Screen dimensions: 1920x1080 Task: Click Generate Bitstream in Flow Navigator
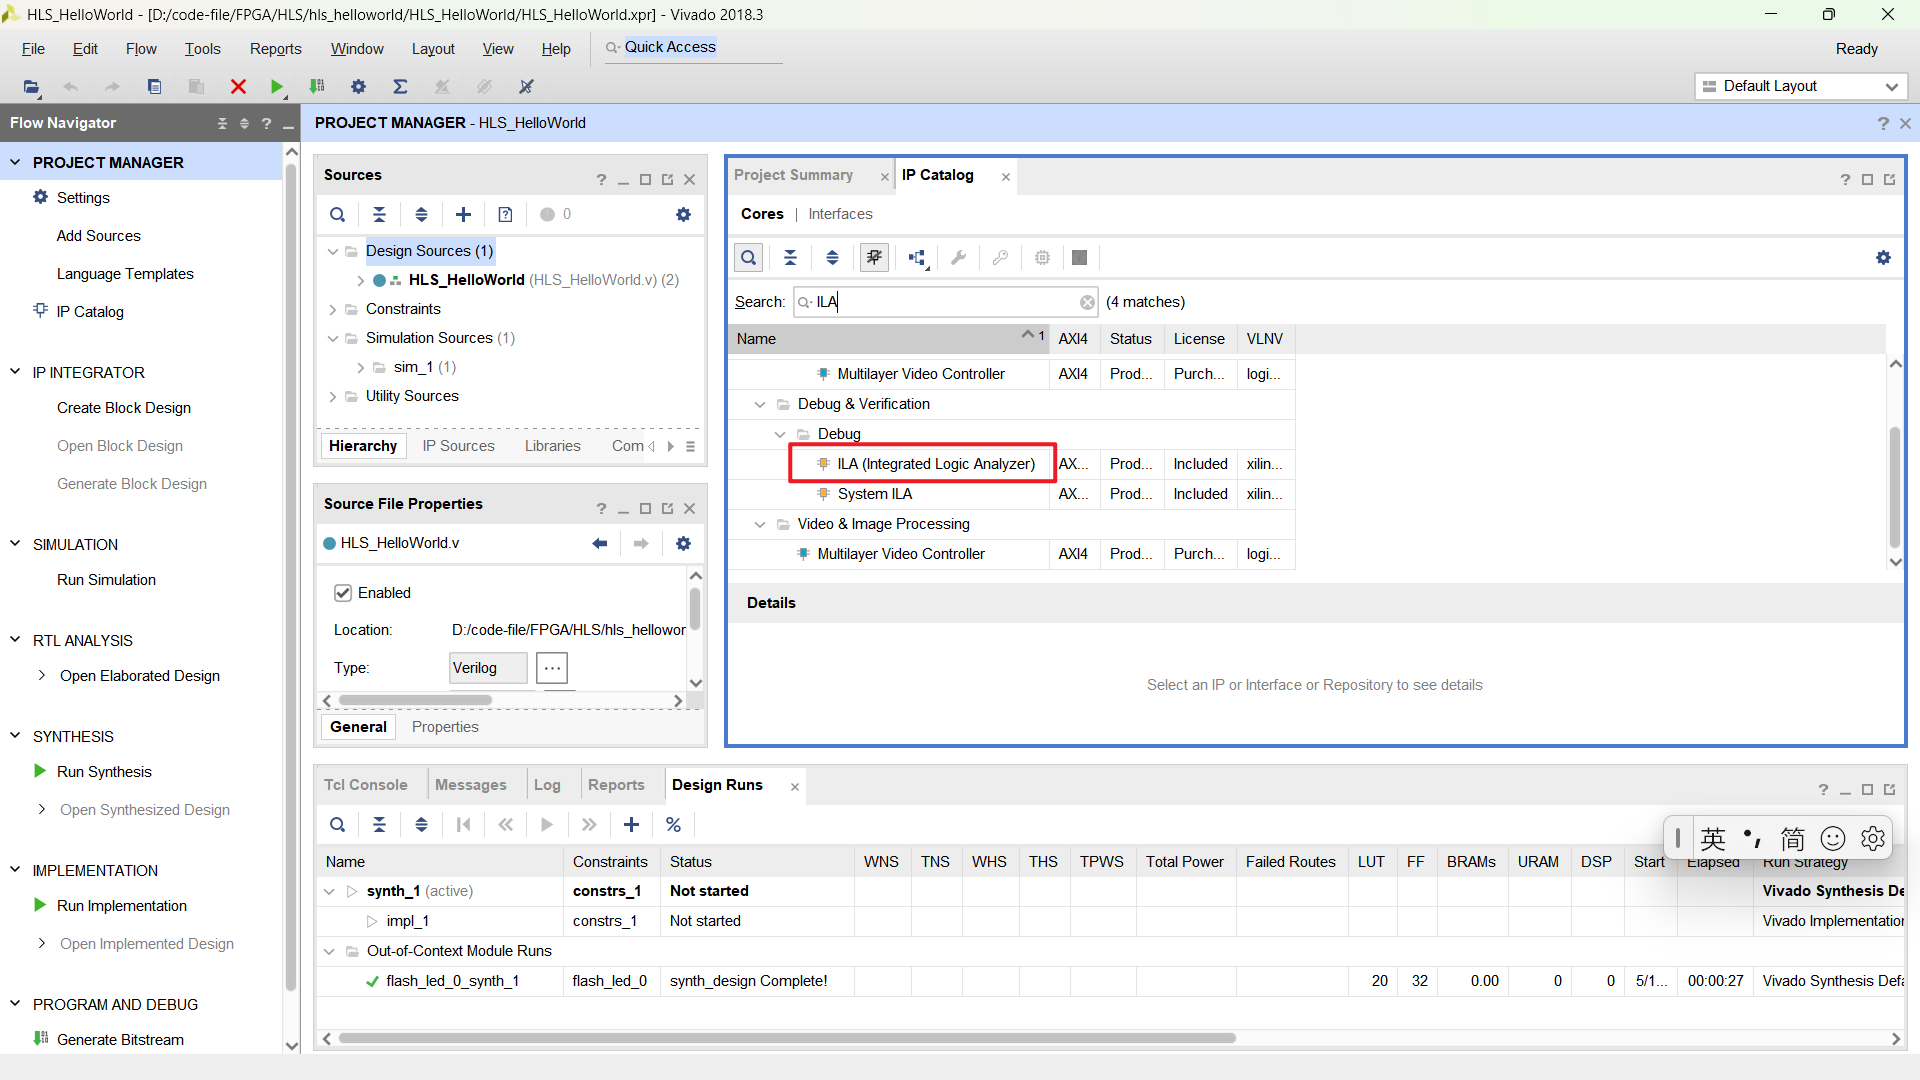coord(120,1040)
